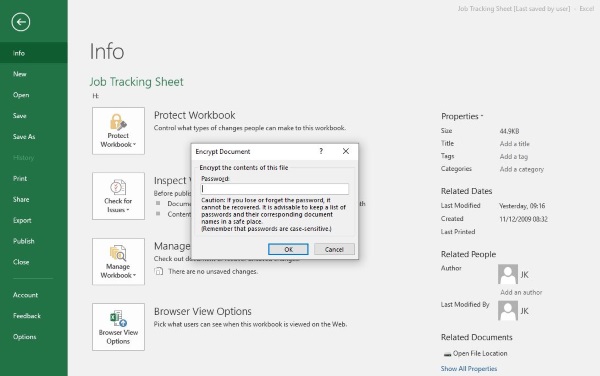Choose Save in the left menu

34,116
